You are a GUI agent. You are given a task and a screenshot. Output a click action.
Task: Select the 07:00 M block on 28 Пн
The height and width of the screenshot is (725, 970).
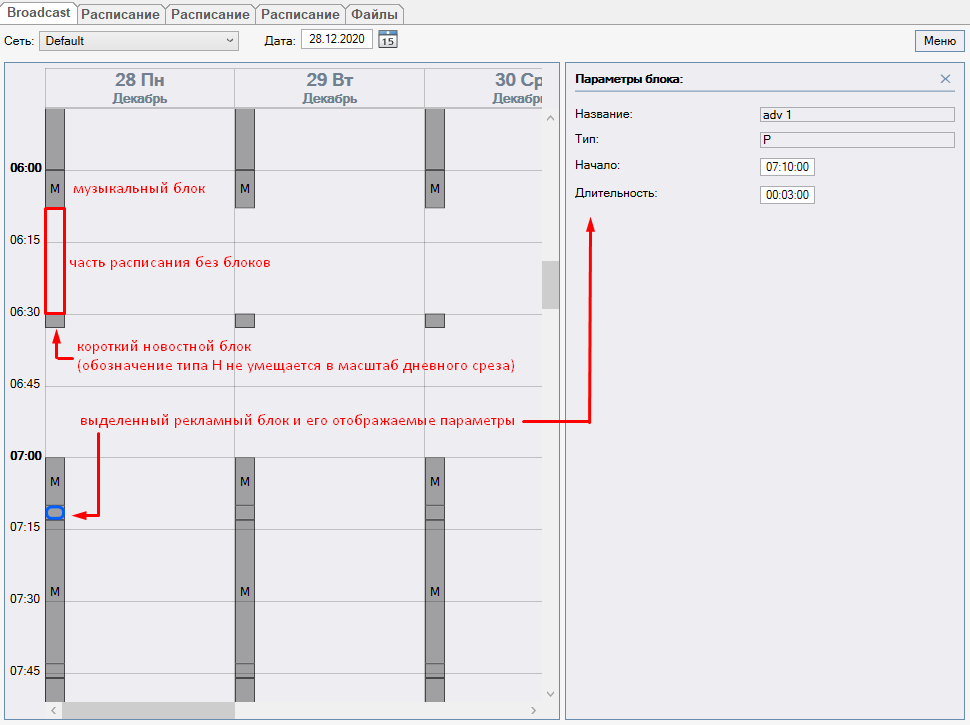55,481
